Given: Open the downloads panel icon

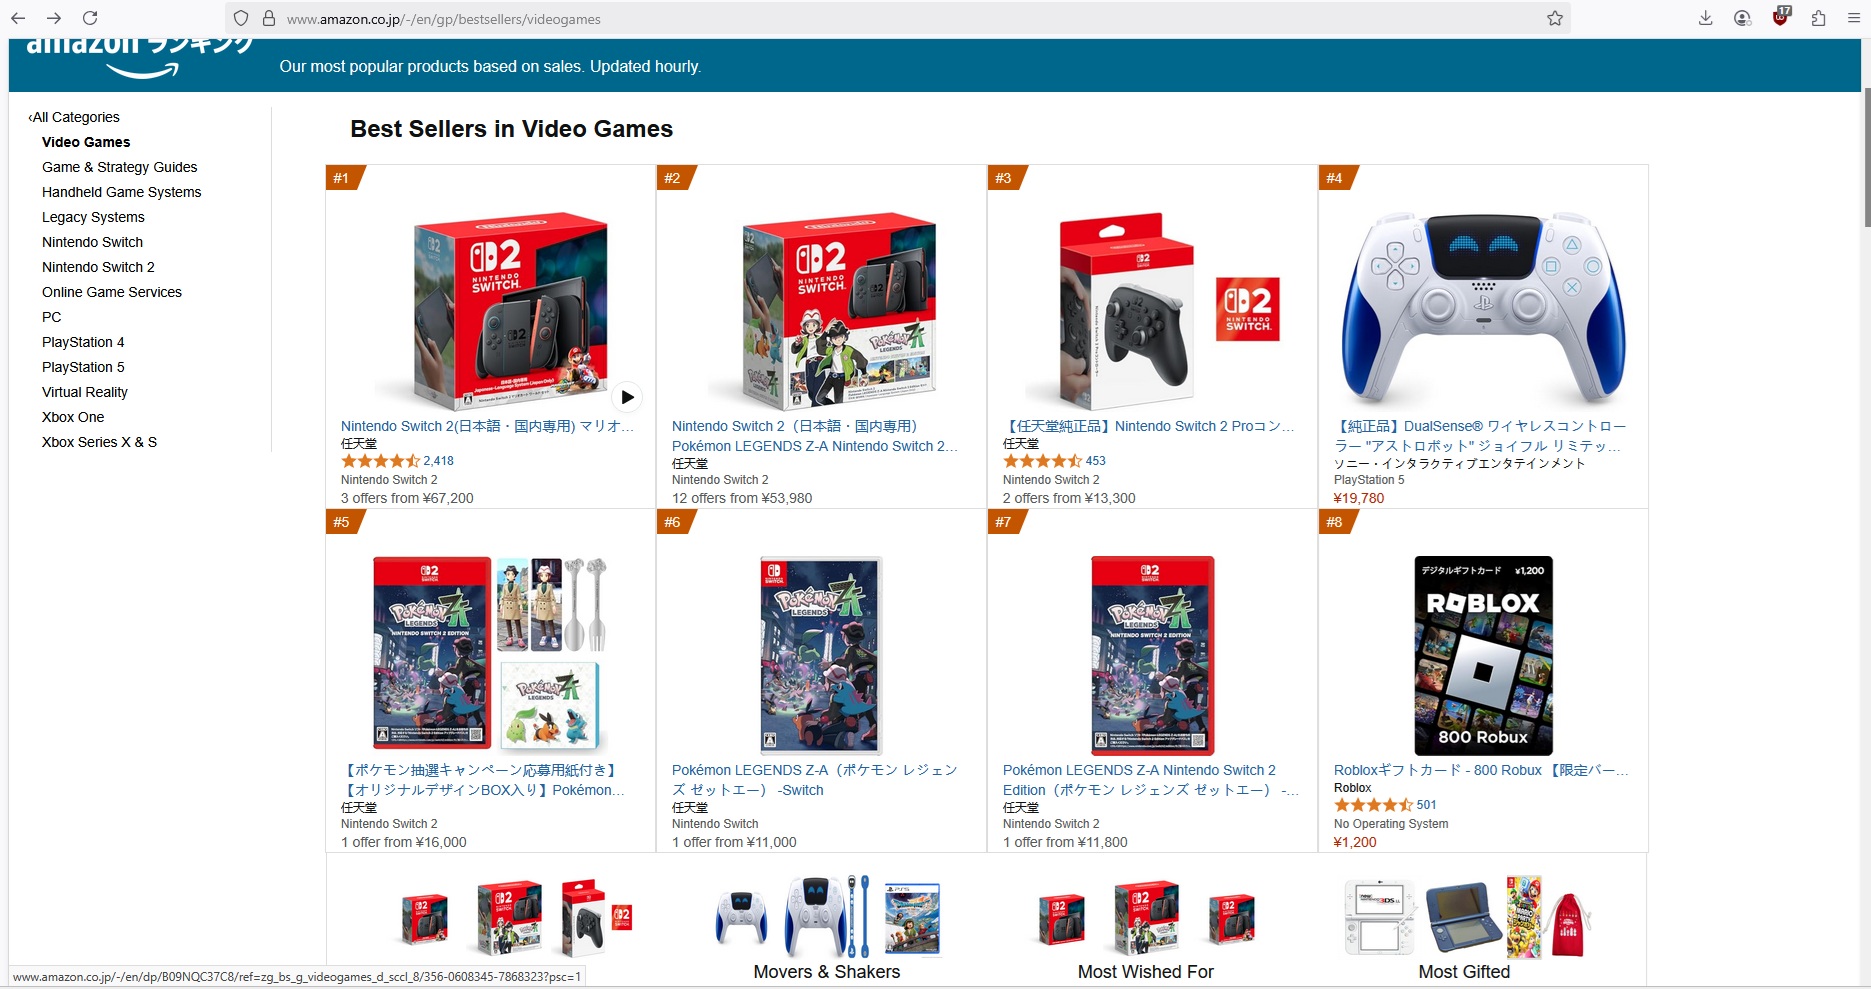Looking at the screenshot, I should coord(1706,18).
